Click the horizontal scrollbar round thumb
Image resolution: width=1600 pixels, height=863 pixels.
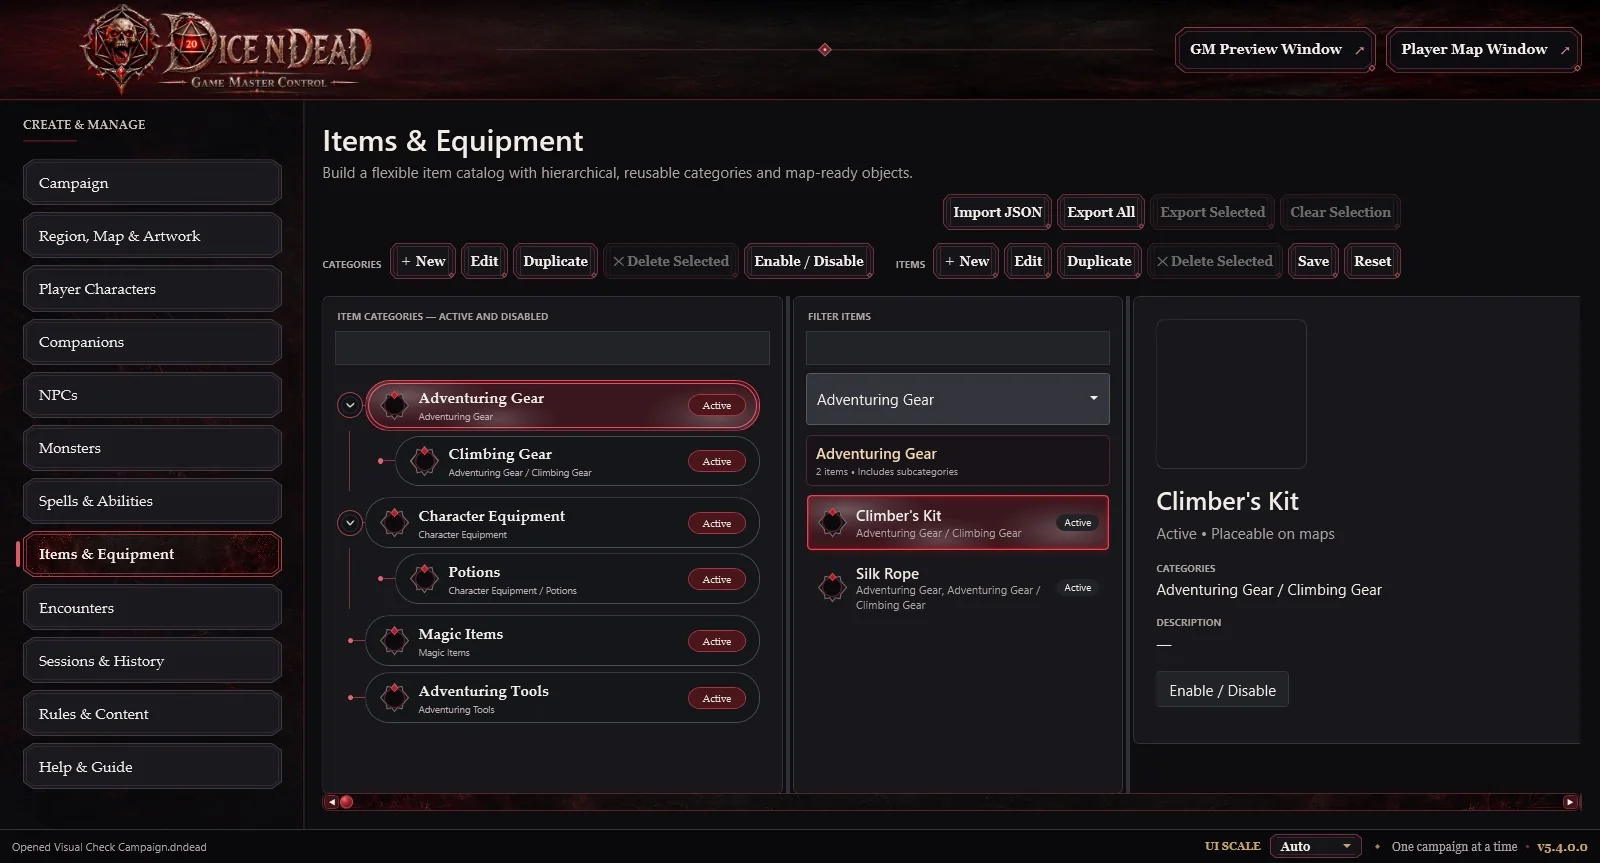(347, 802)
